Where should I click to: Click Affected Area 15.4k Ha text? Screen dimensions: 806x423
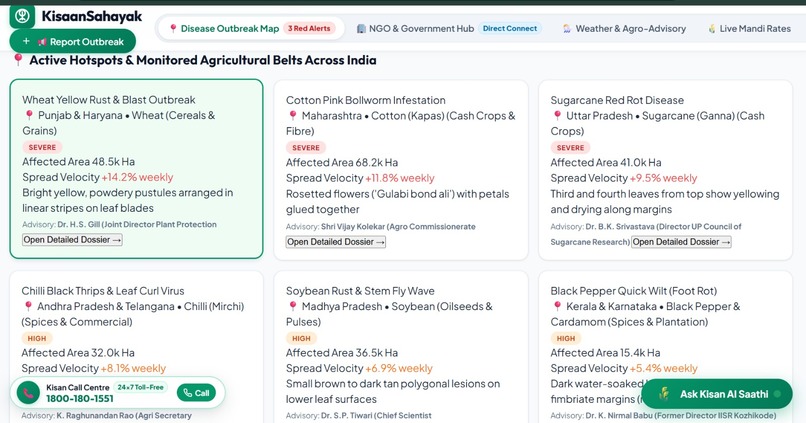click(606, 353)
